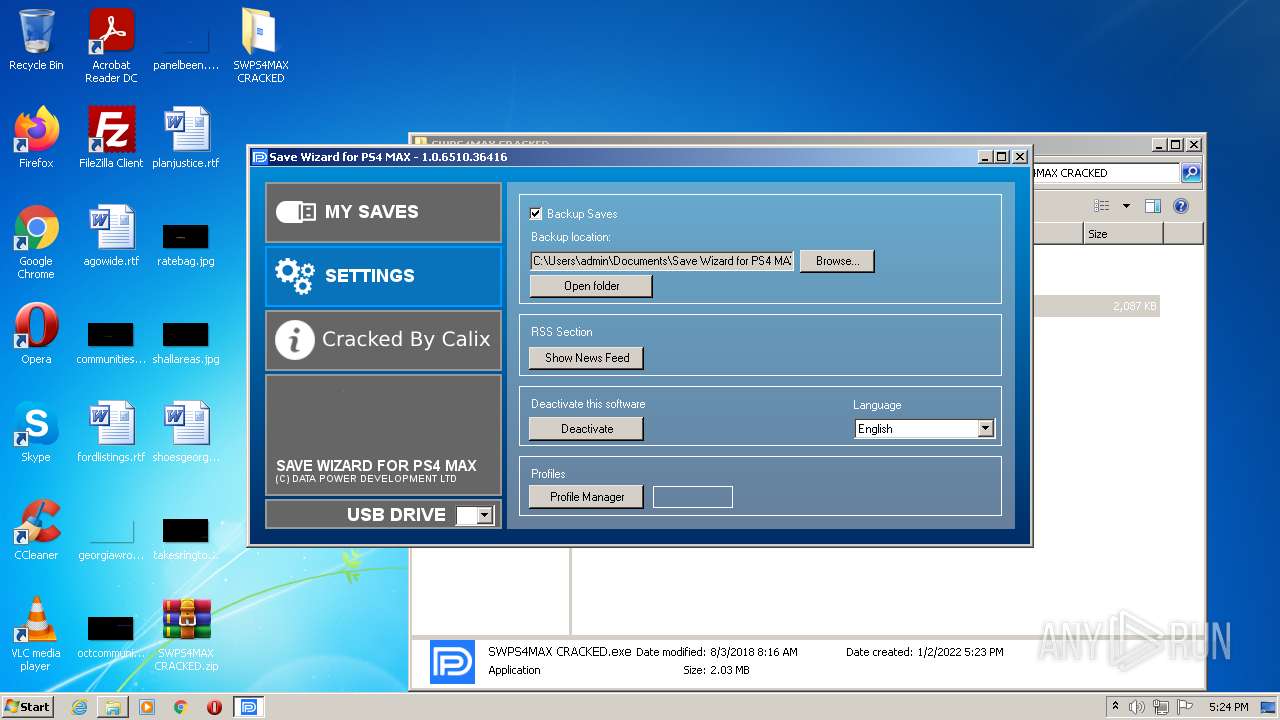Launch Skype desktop shortcut
Viewport: 1280px width, 720px height.
36,432
